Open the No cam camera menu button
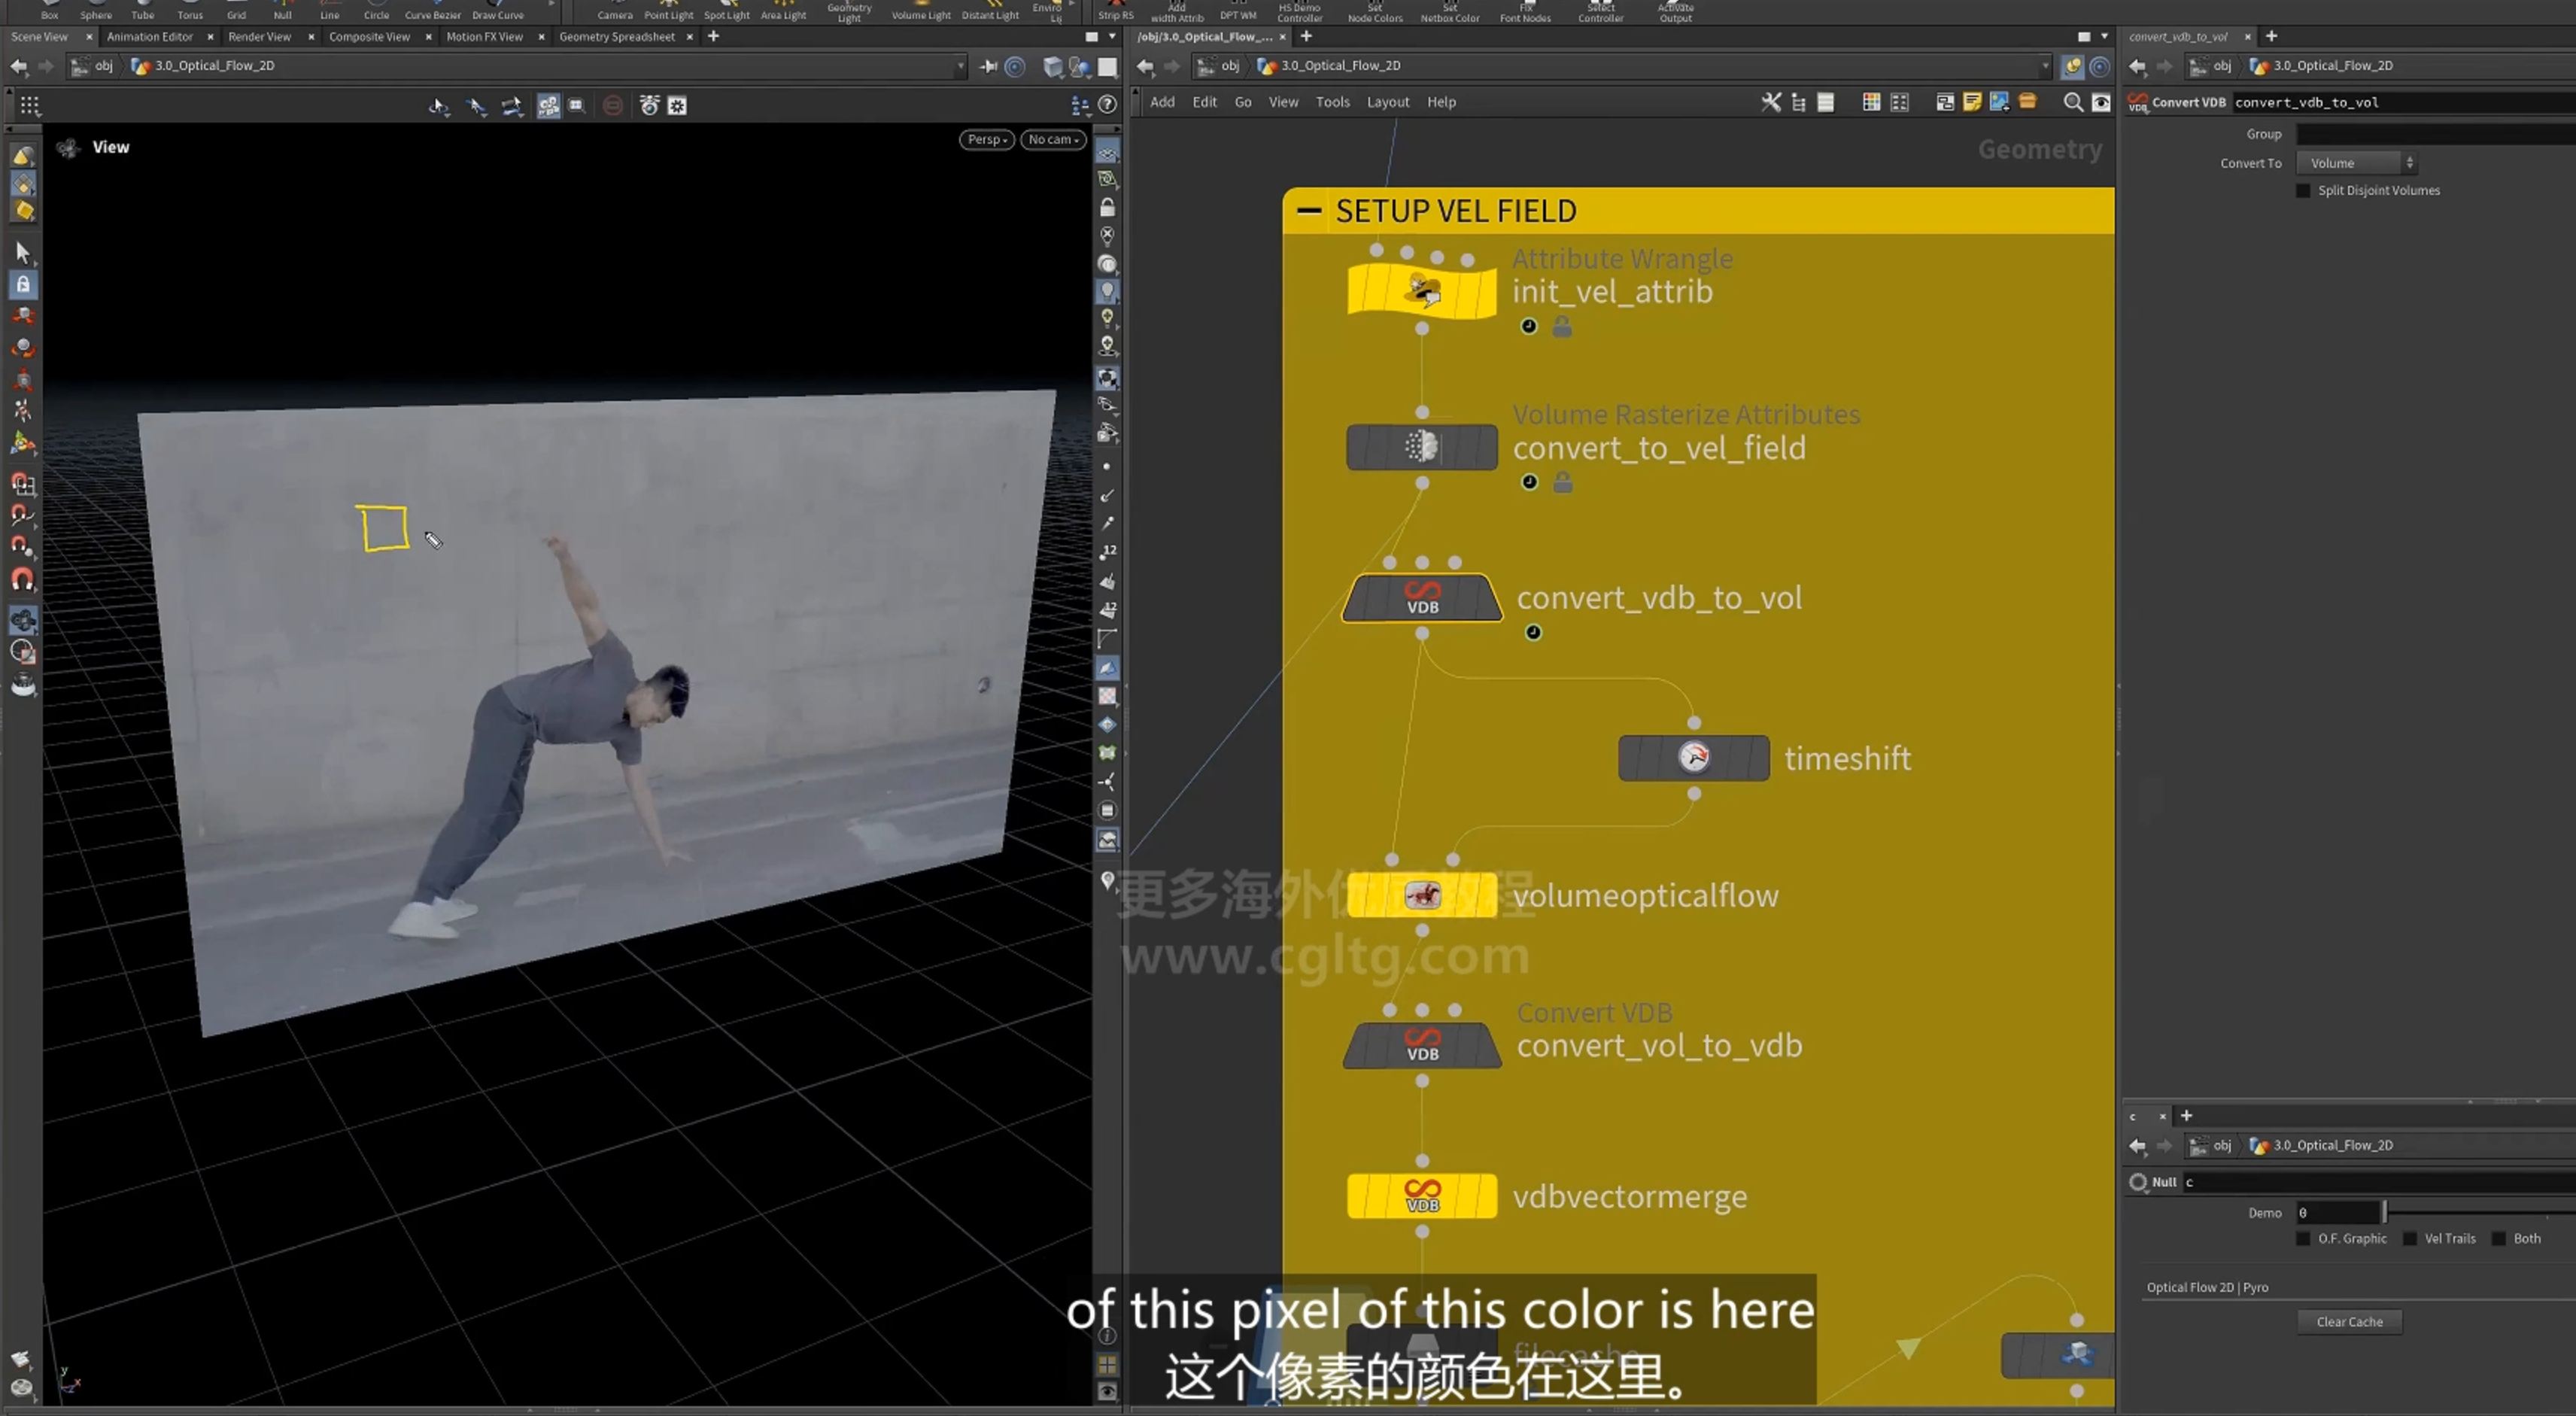 1053,139
